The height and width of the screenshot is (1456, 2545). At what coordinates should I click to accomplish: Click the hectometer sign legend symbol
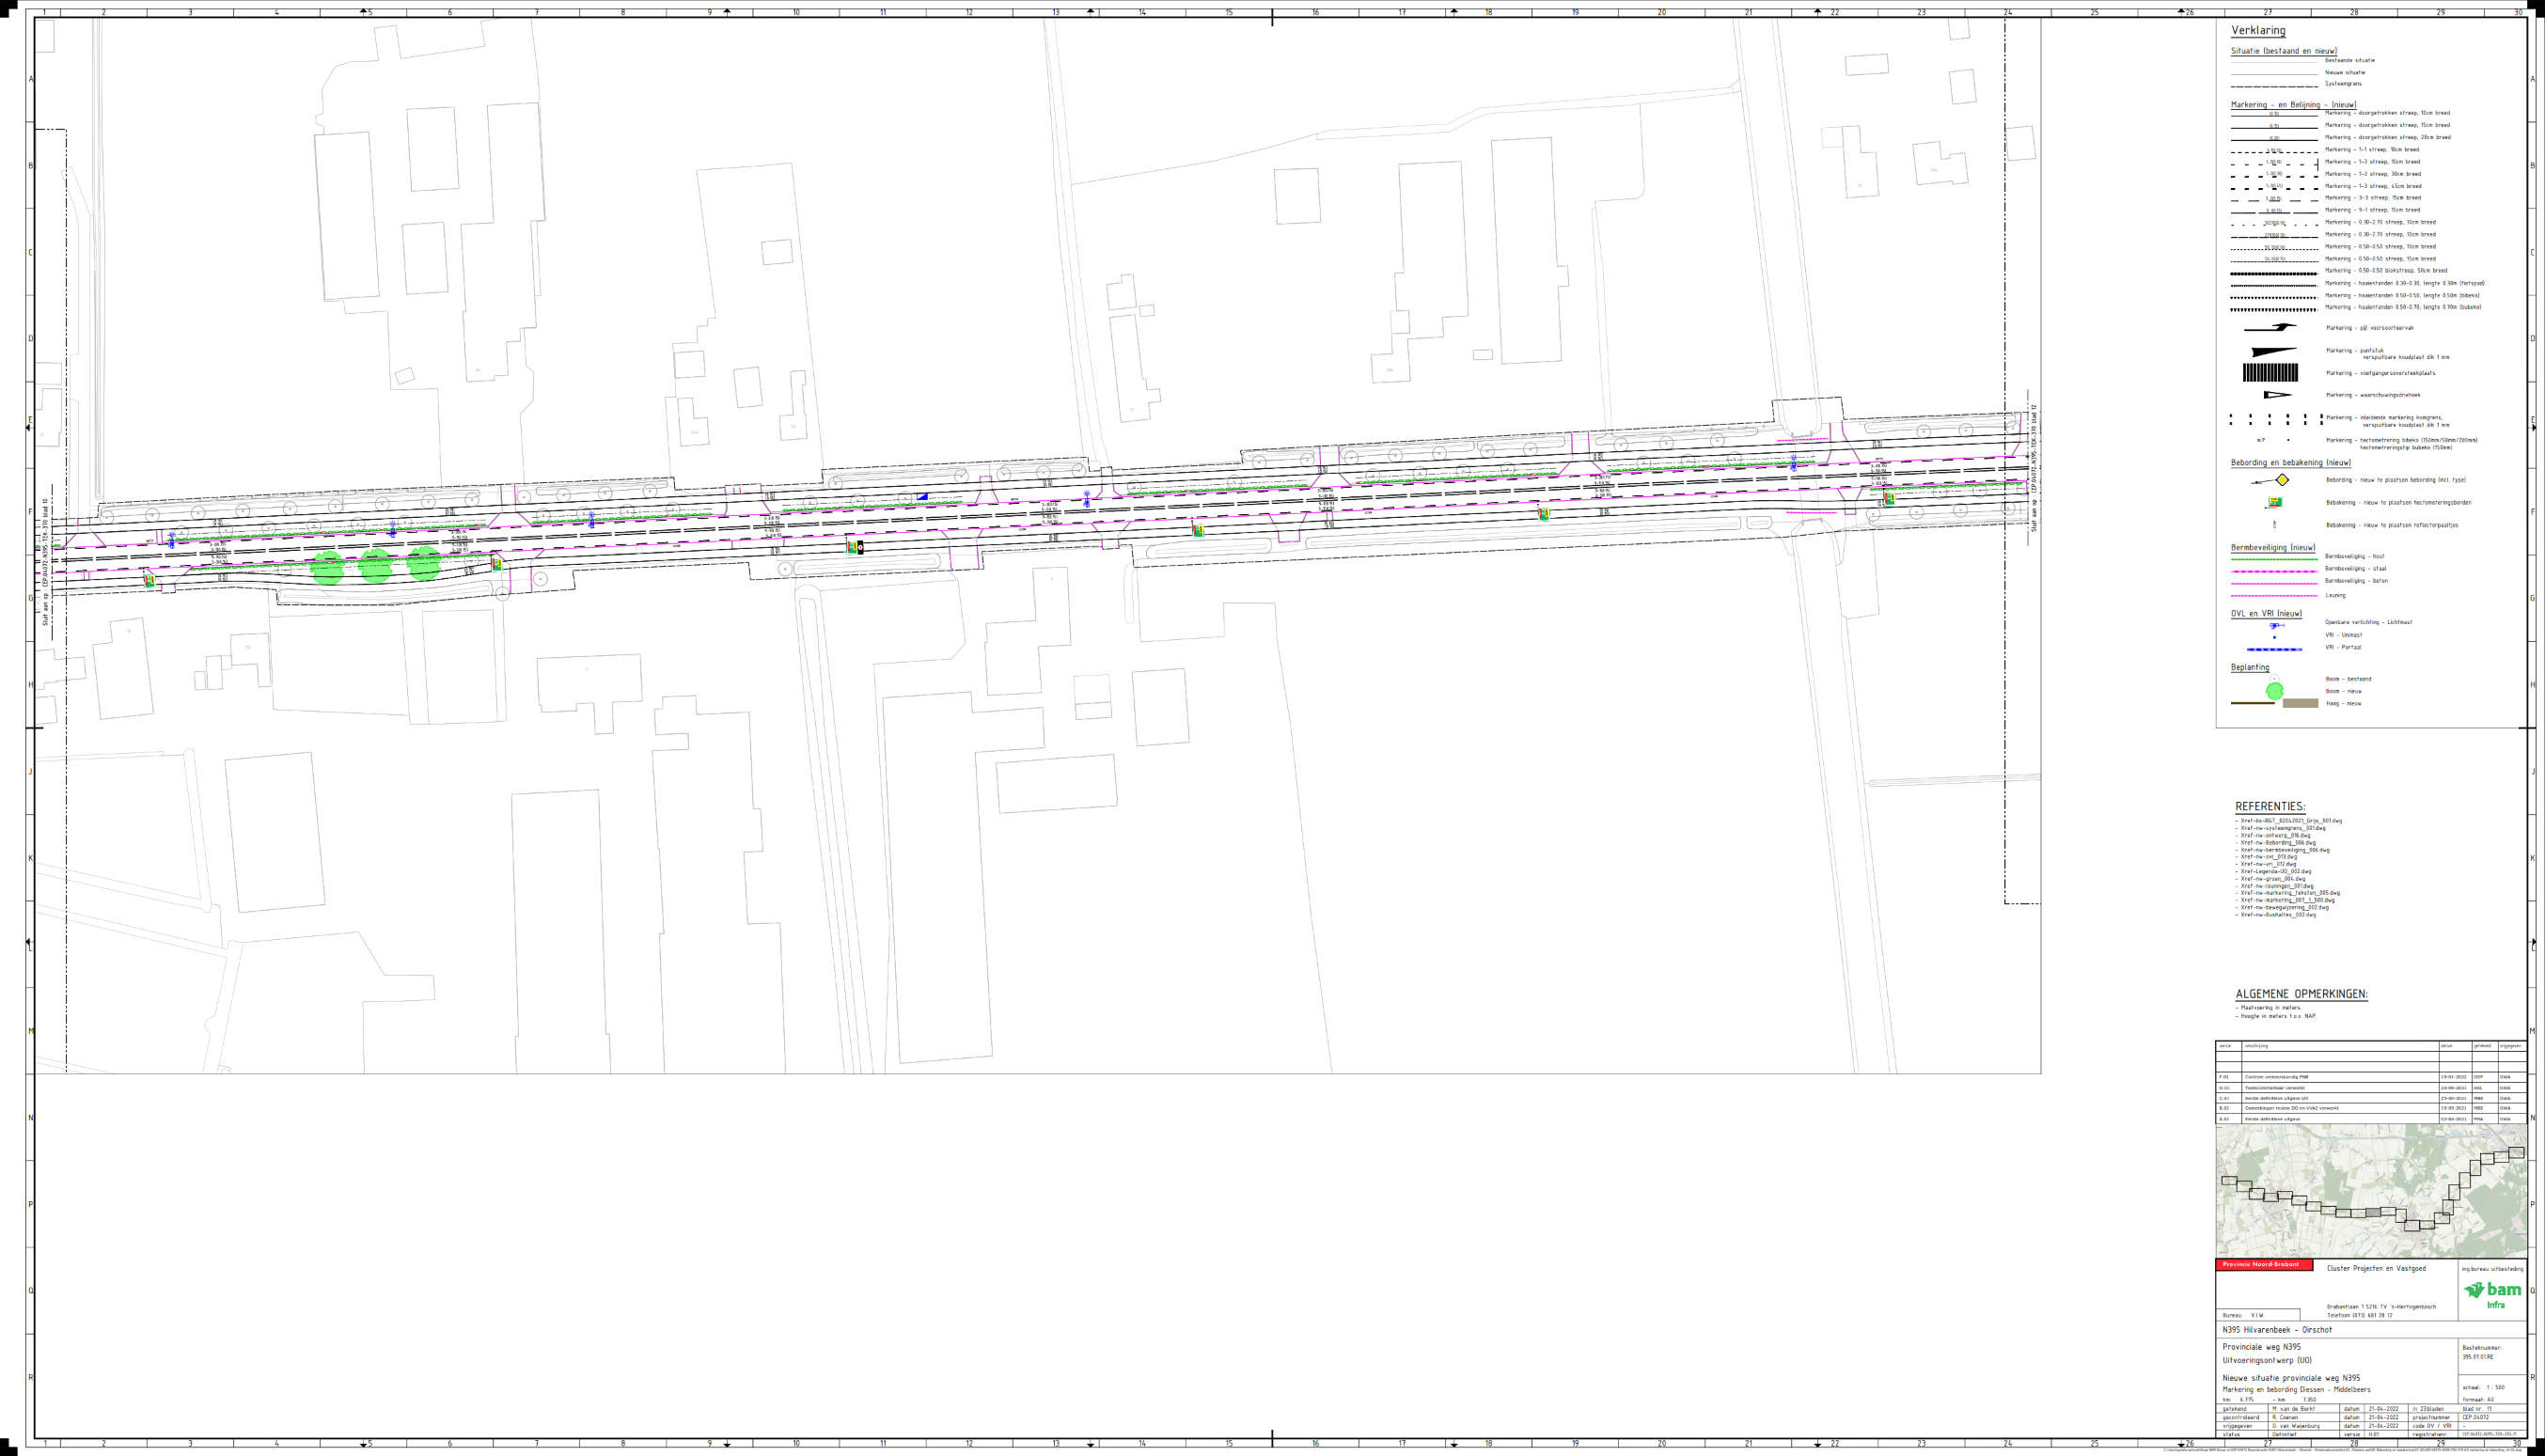[2275, 502]
